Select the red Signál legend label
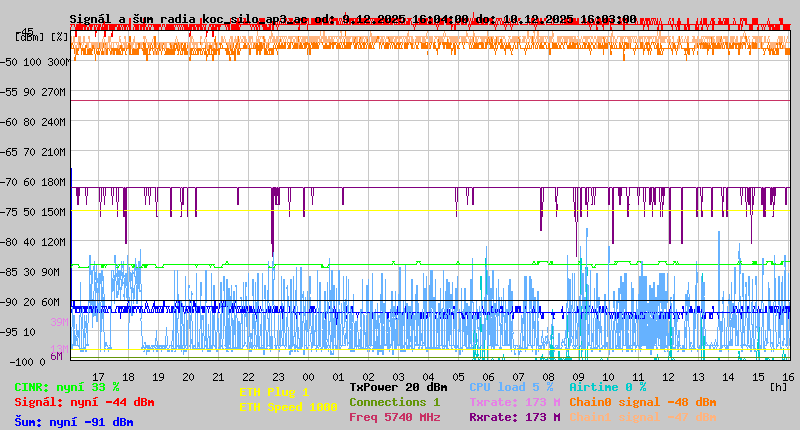 click(84, 402)
